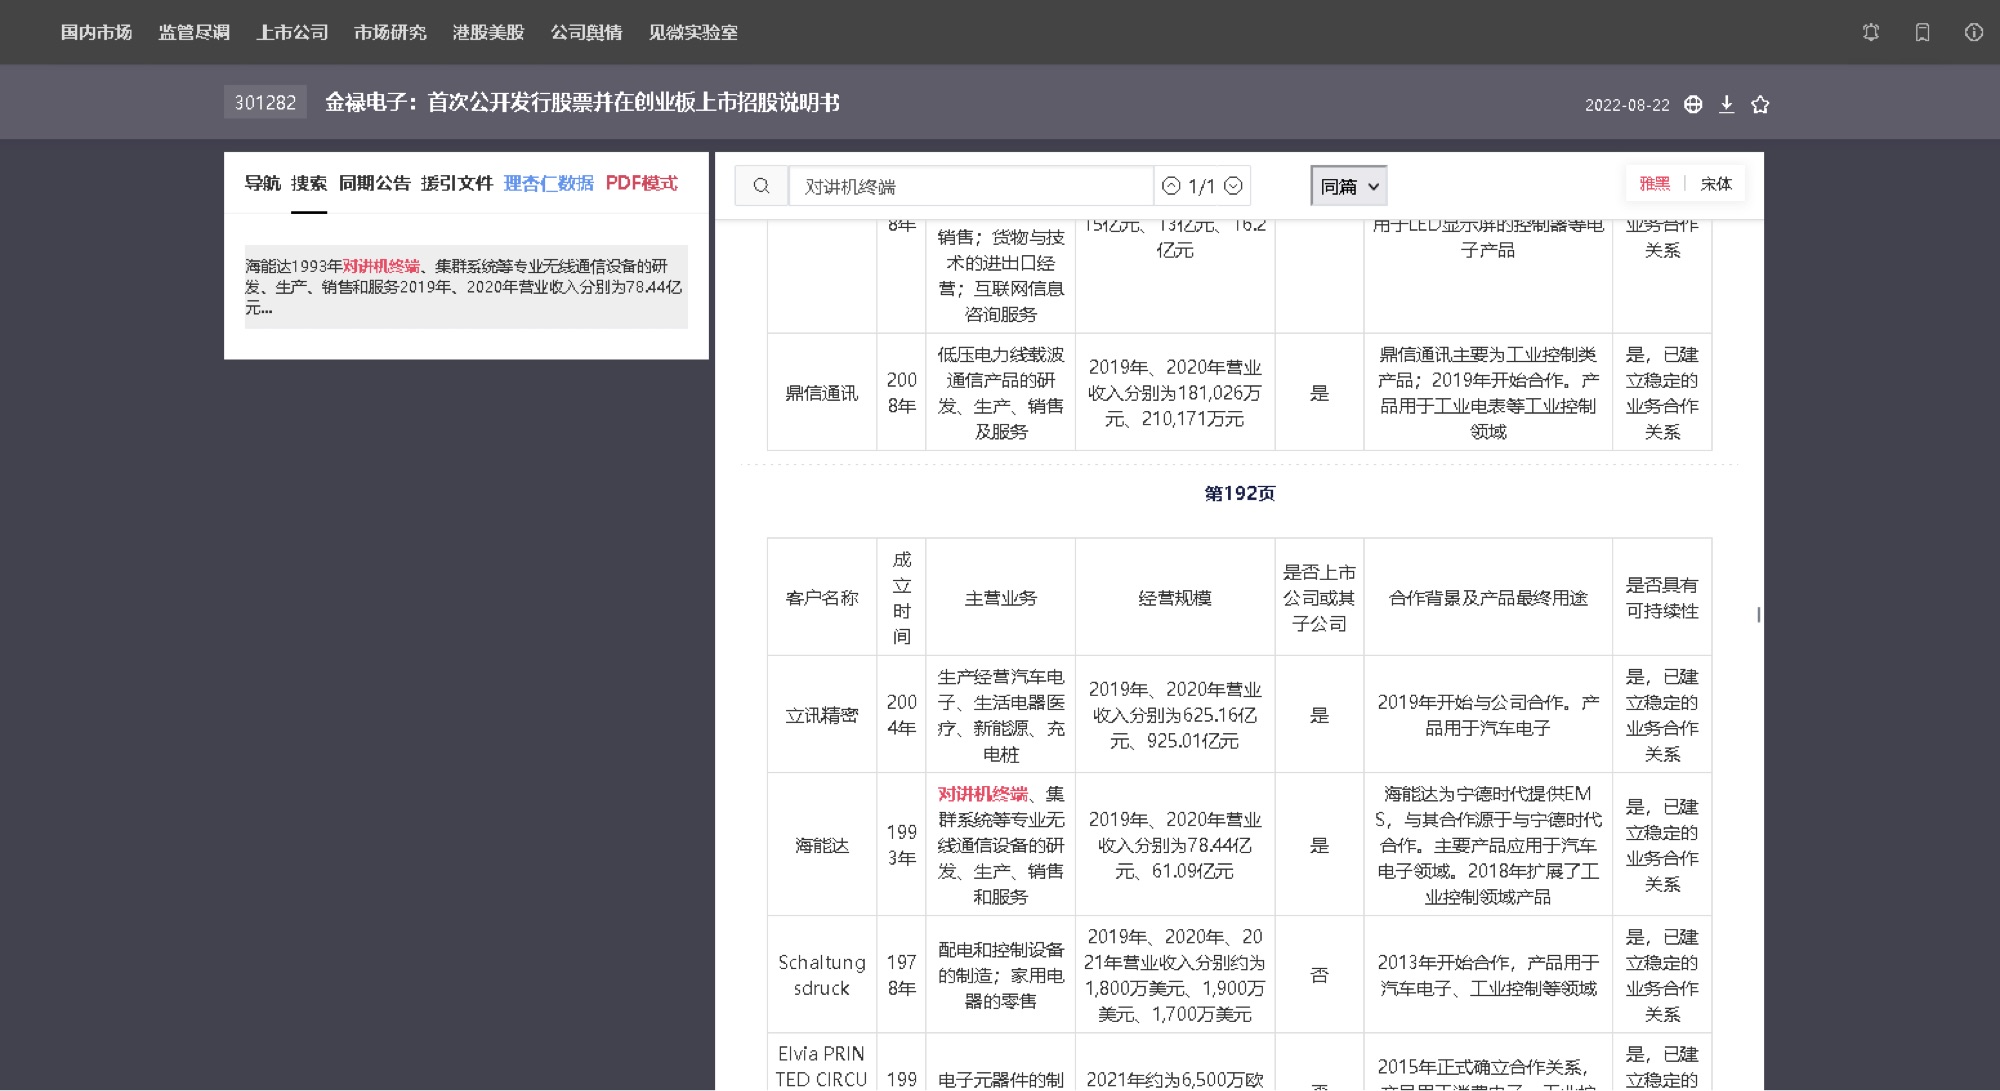Click 海能达 revenue 78.44亿元 cell
This screenshot has width=2000, height=1091.
(1175, 845)
